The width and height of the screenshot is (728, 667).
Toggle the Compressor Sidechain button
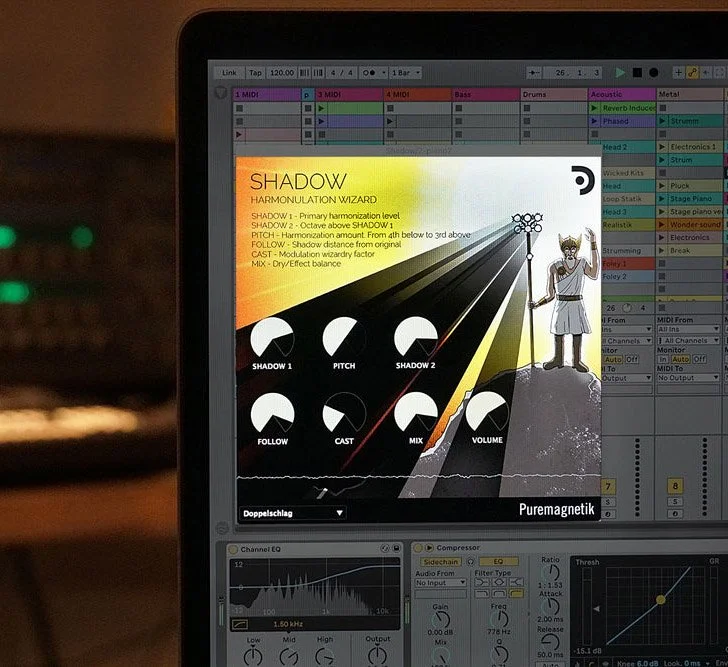tap(440, 562)
